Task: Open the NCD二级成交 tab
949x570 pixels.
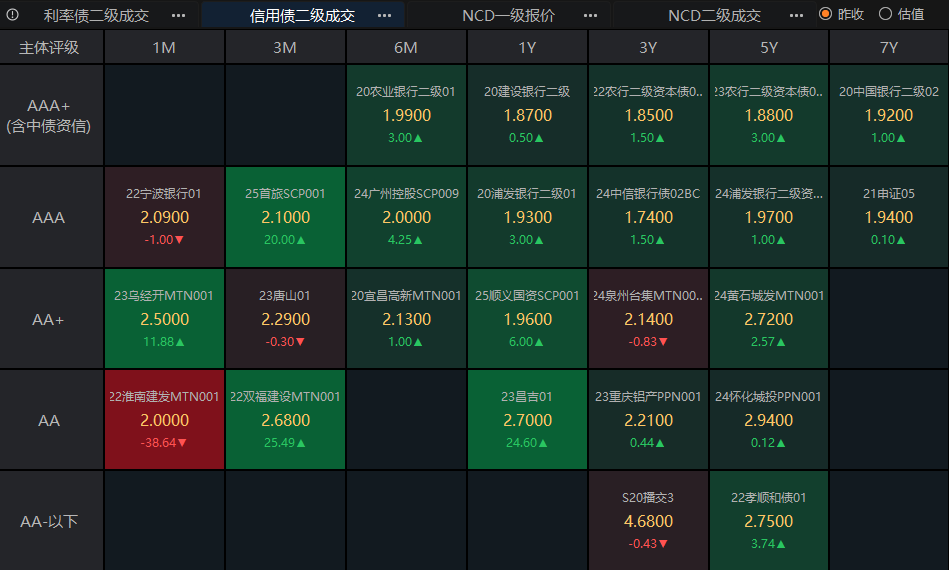Action: pos(714,16)
